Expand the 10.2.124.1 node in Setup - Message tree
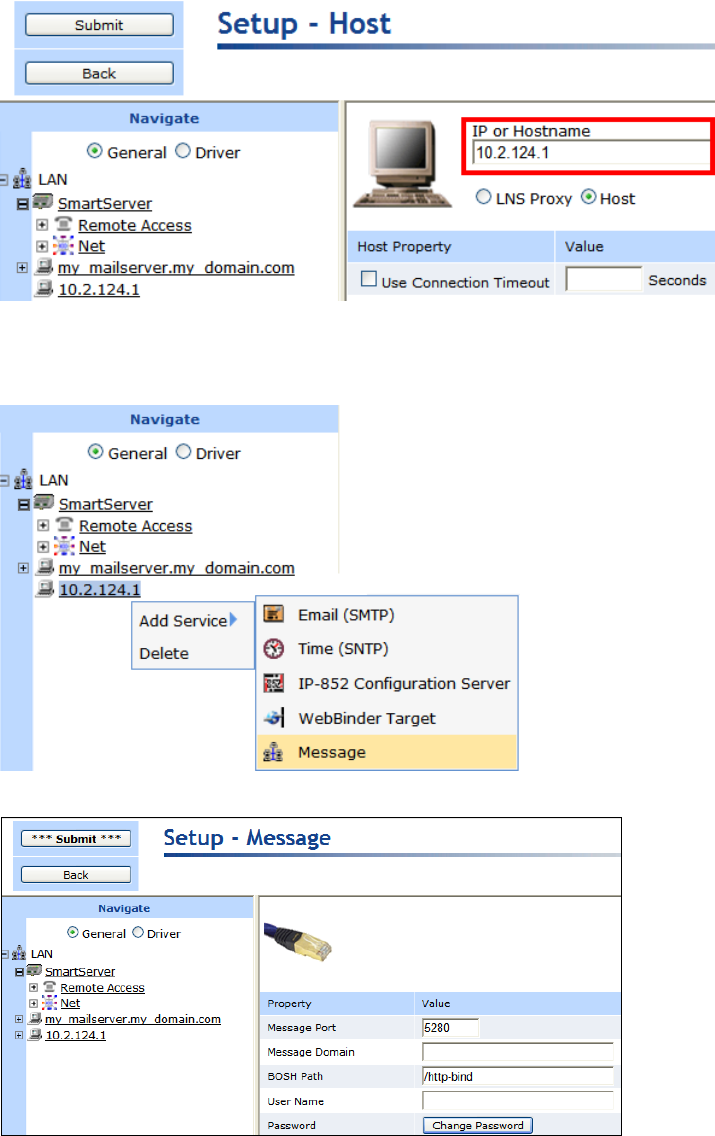 tap(20, 1035)
